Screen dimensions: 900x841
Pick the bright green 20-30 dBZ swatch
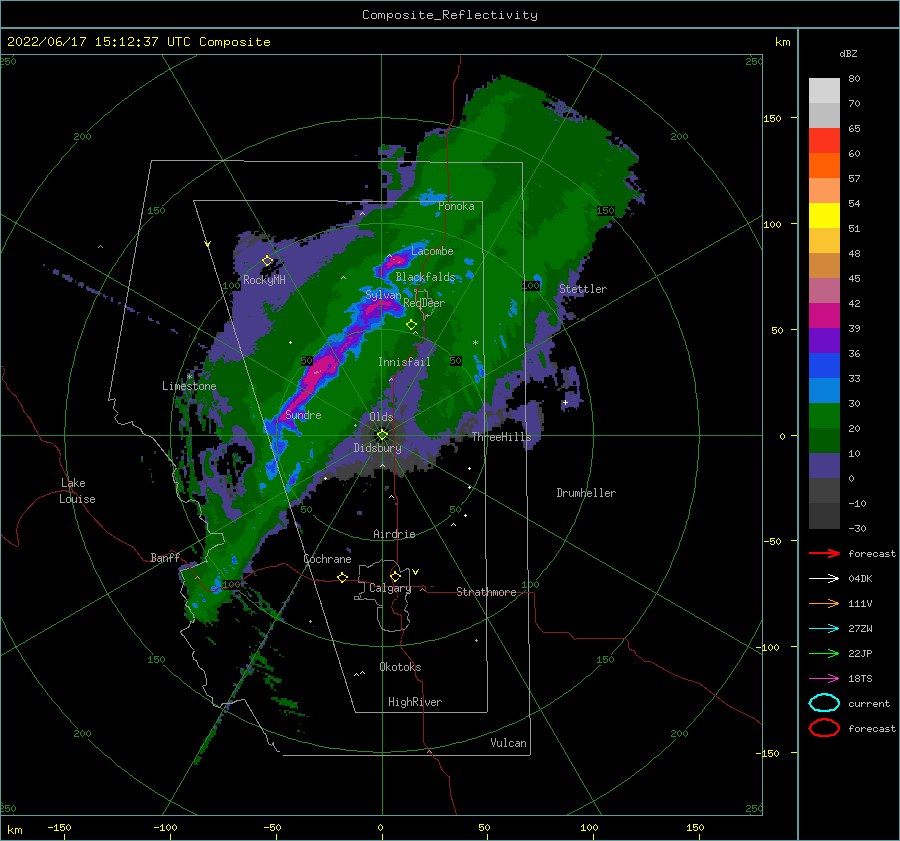824,416
